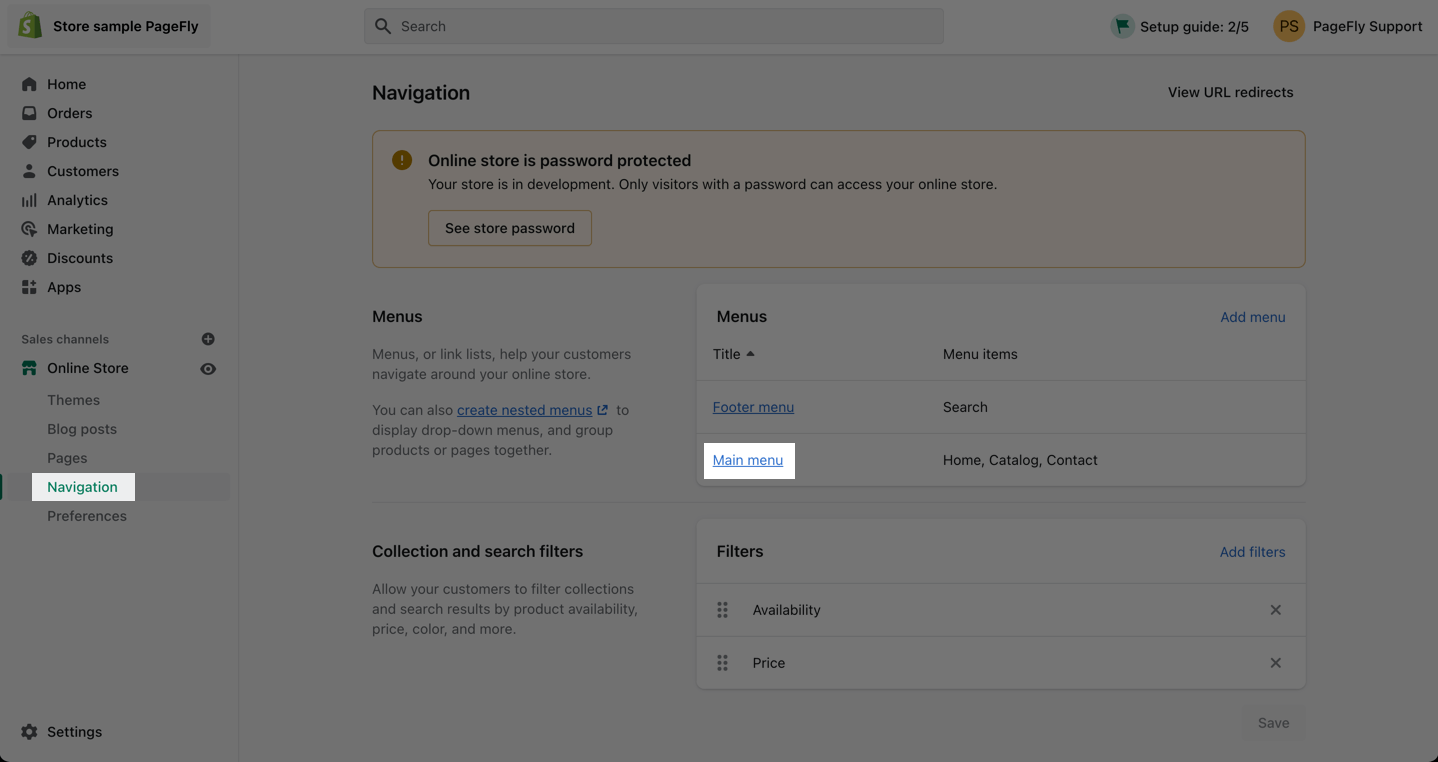
Task: Click 'Search' in Footer menu row
Action: coord(965,407)
